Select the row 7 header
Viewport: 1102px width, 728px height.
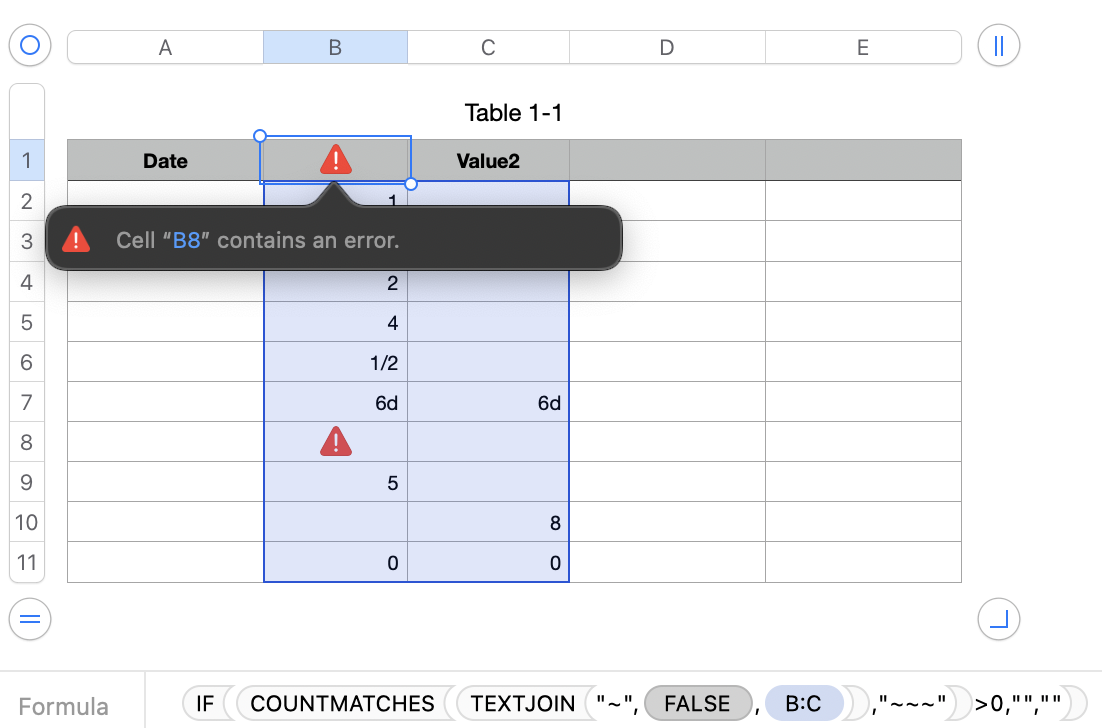pyautogui.click(x=27, y=402)
